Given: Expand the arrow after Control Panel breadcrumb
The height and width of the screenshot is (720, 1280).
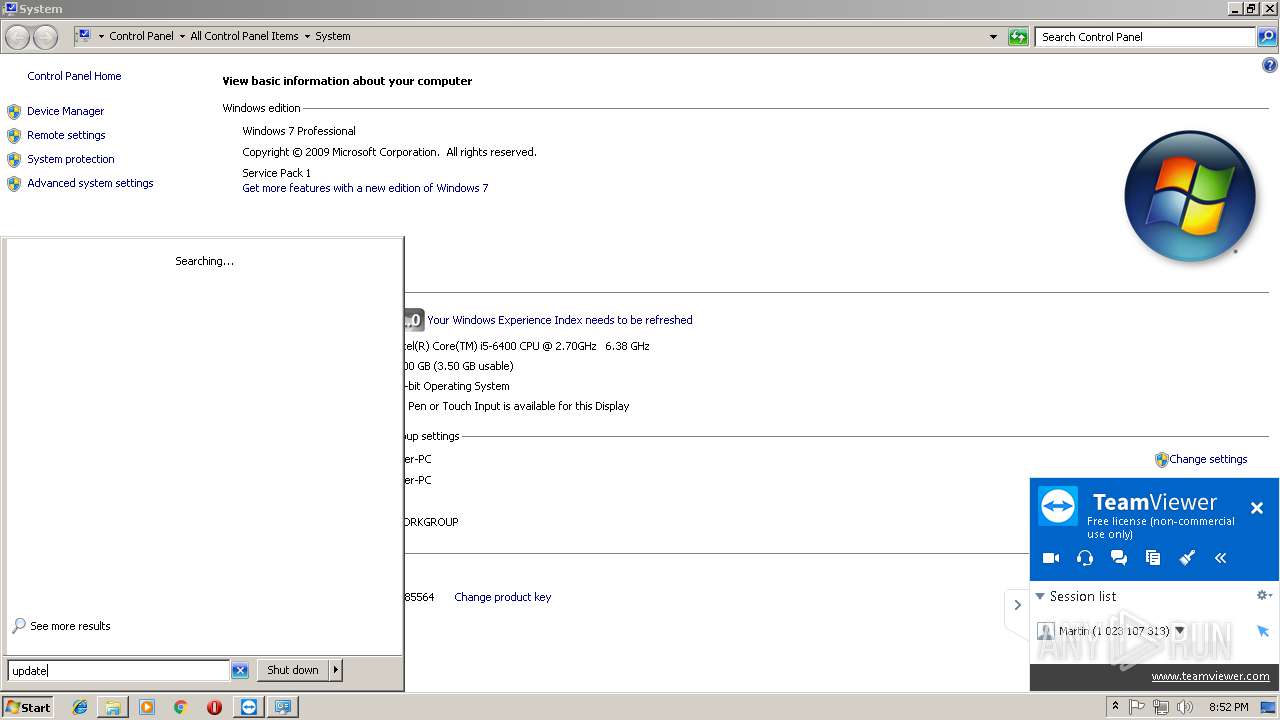Looking at the screenshot, I should coord(182,36).
